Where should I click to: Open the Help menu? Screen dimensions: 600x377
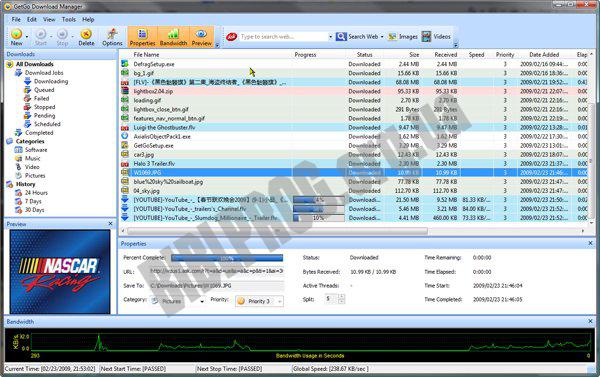[x=88, y=19]
